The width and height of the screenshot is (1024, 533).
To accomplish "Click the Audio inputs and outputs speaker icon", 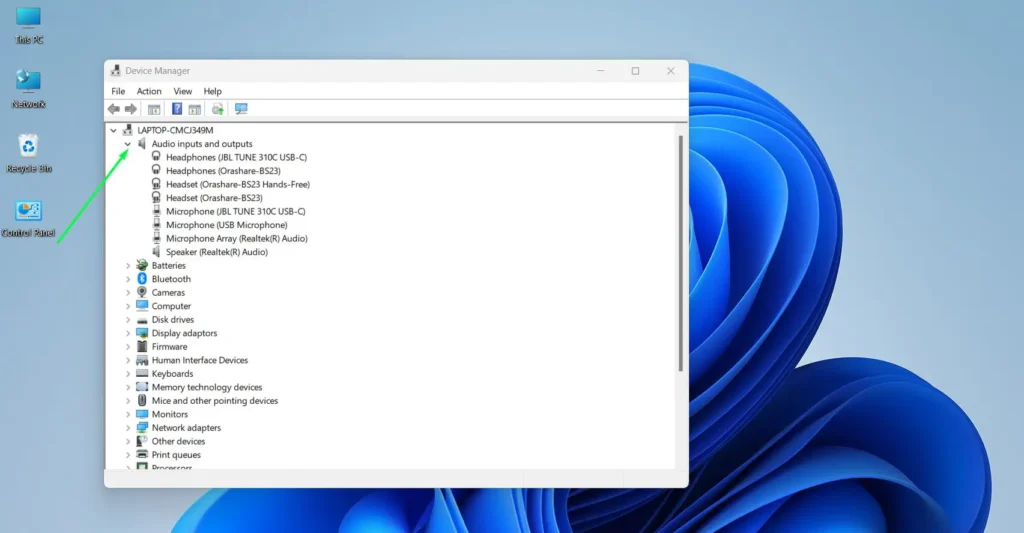I will coord(142,144).
